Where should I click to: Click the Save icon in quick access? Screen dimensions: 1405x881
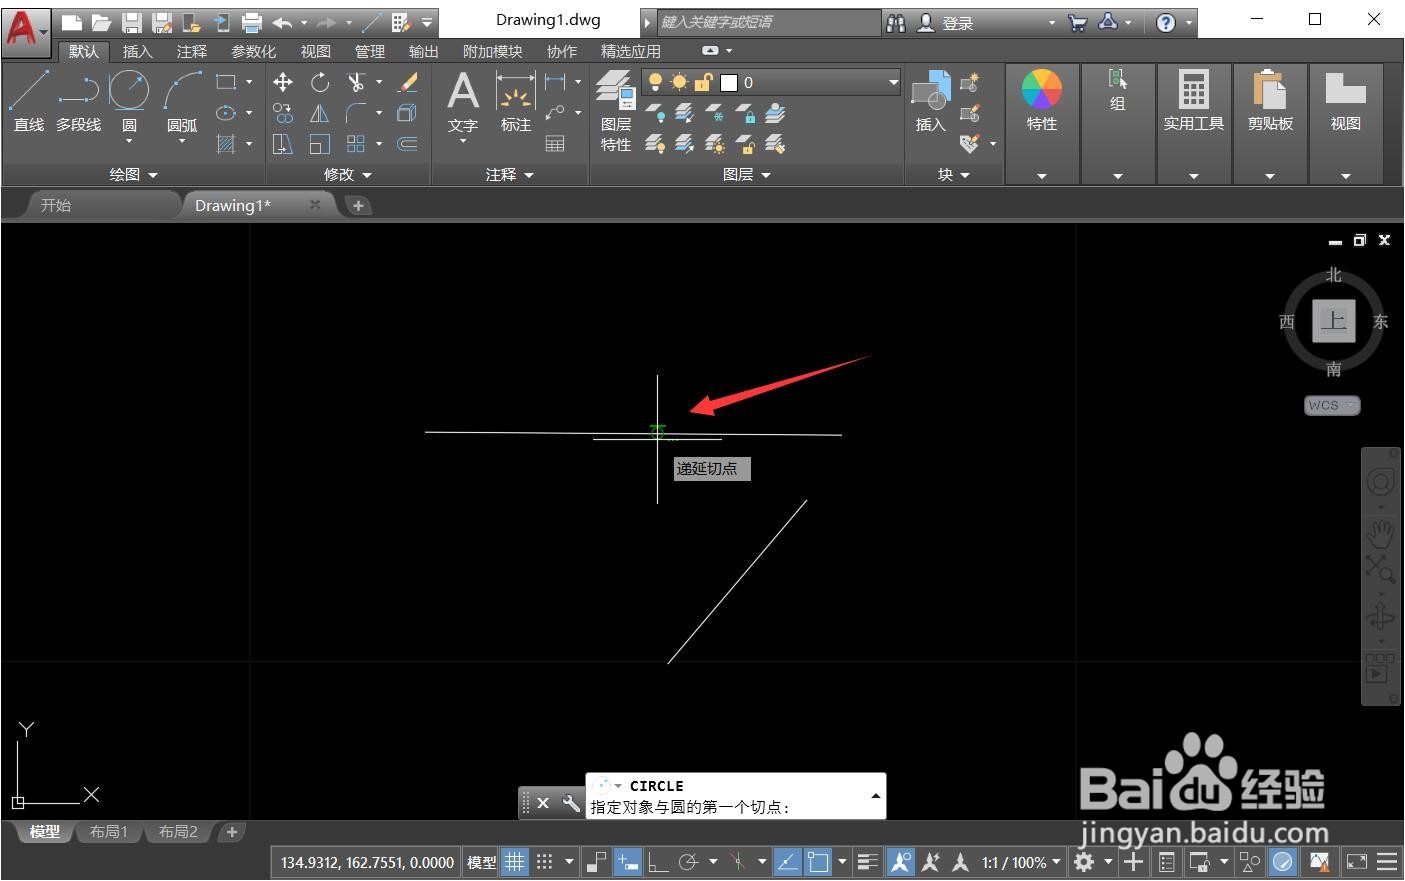pyautogui.click(x=131, y=22)
